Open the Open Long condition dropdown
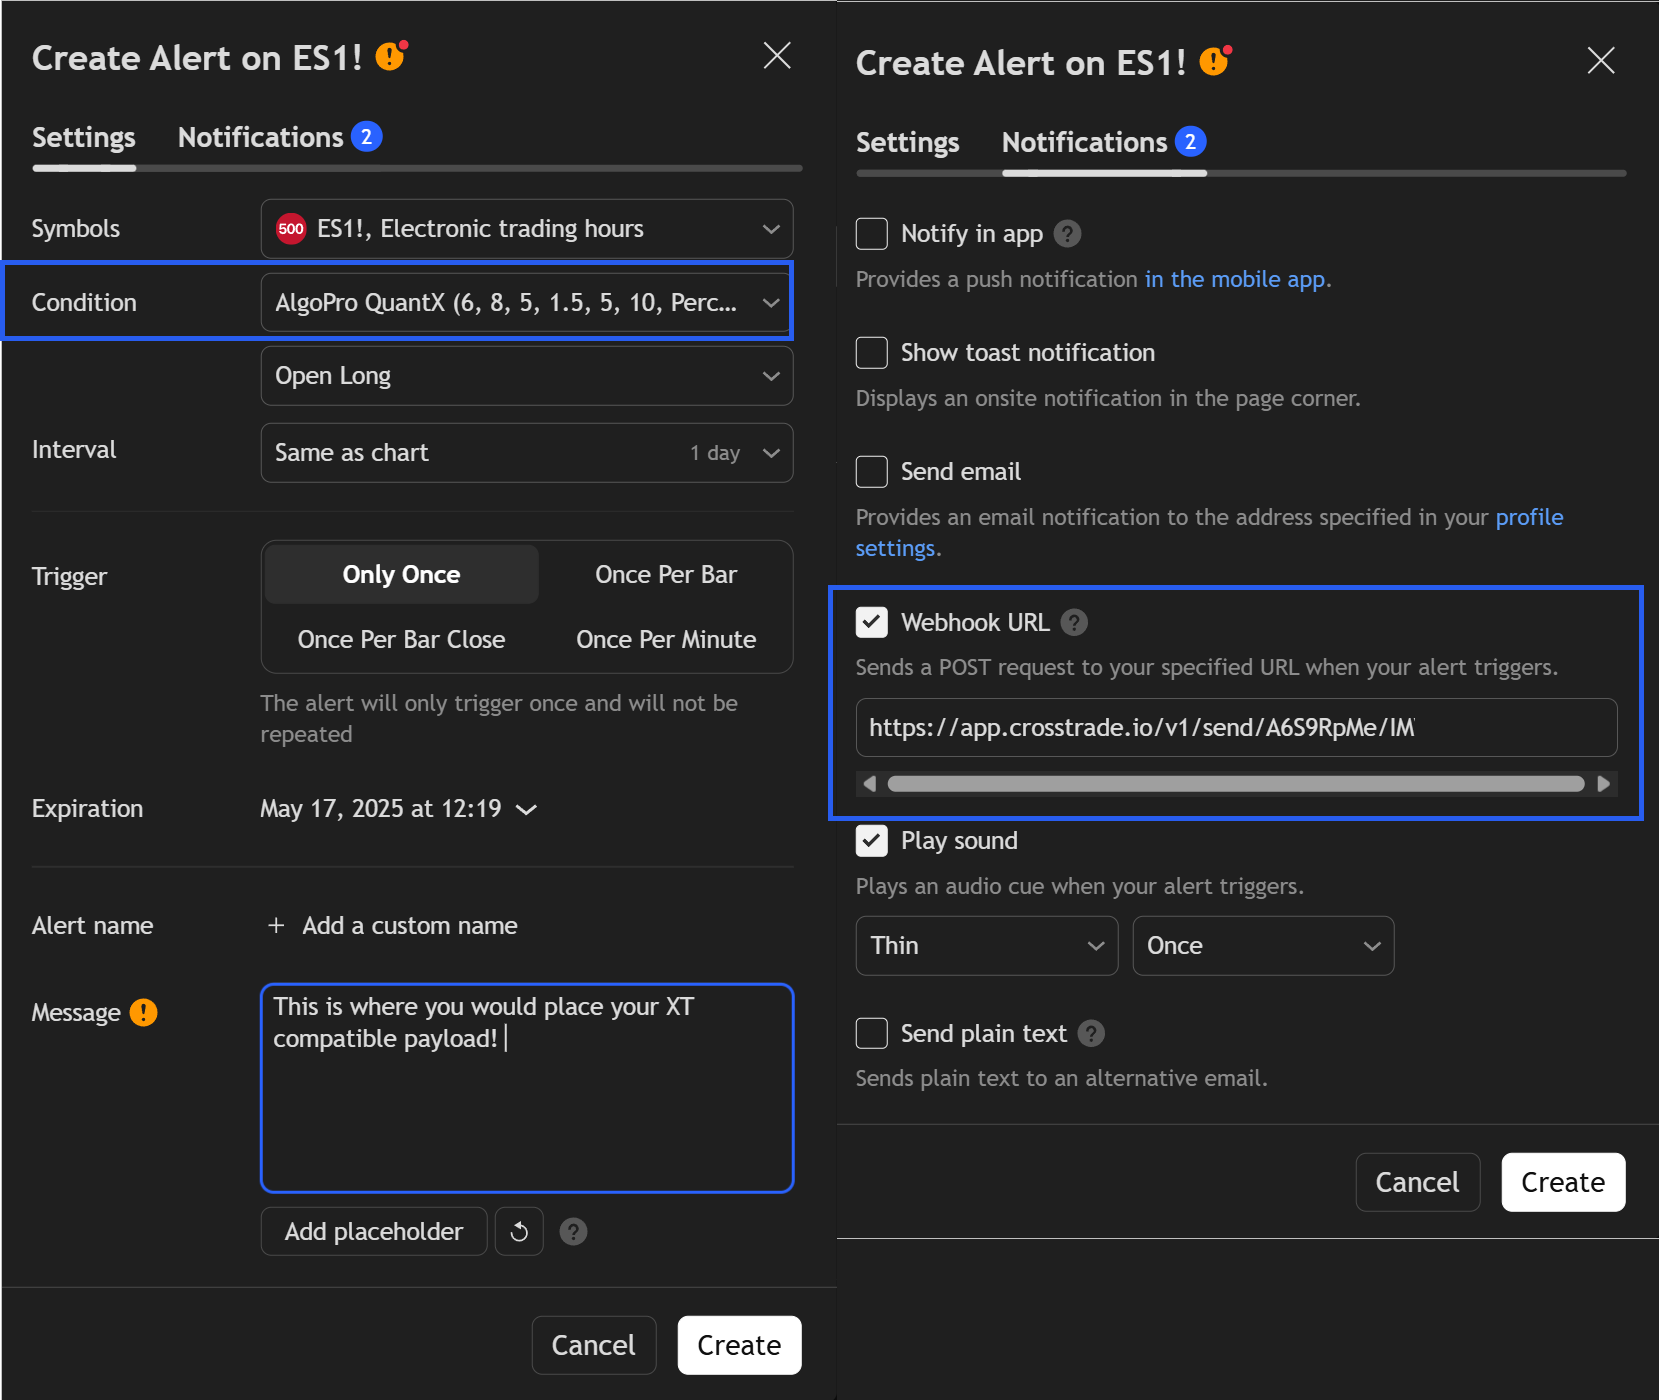The width and height of the screenshot is (1659, 1400). coord(527,376)
